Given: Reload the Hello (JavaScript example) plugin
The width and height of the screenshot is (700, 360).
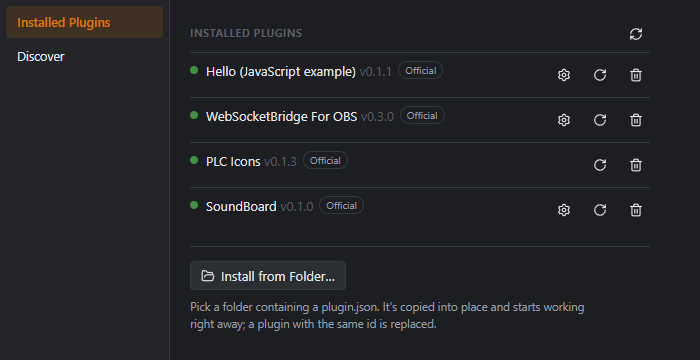Looking at the screenshot, I should tap(600, 75).
